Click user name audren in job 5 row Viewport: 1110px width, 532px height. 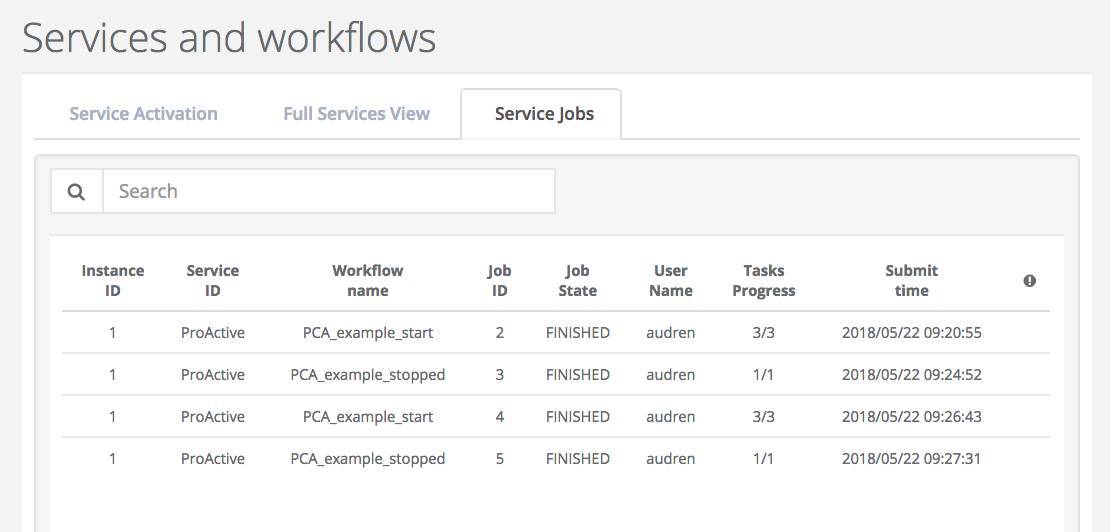670,459
